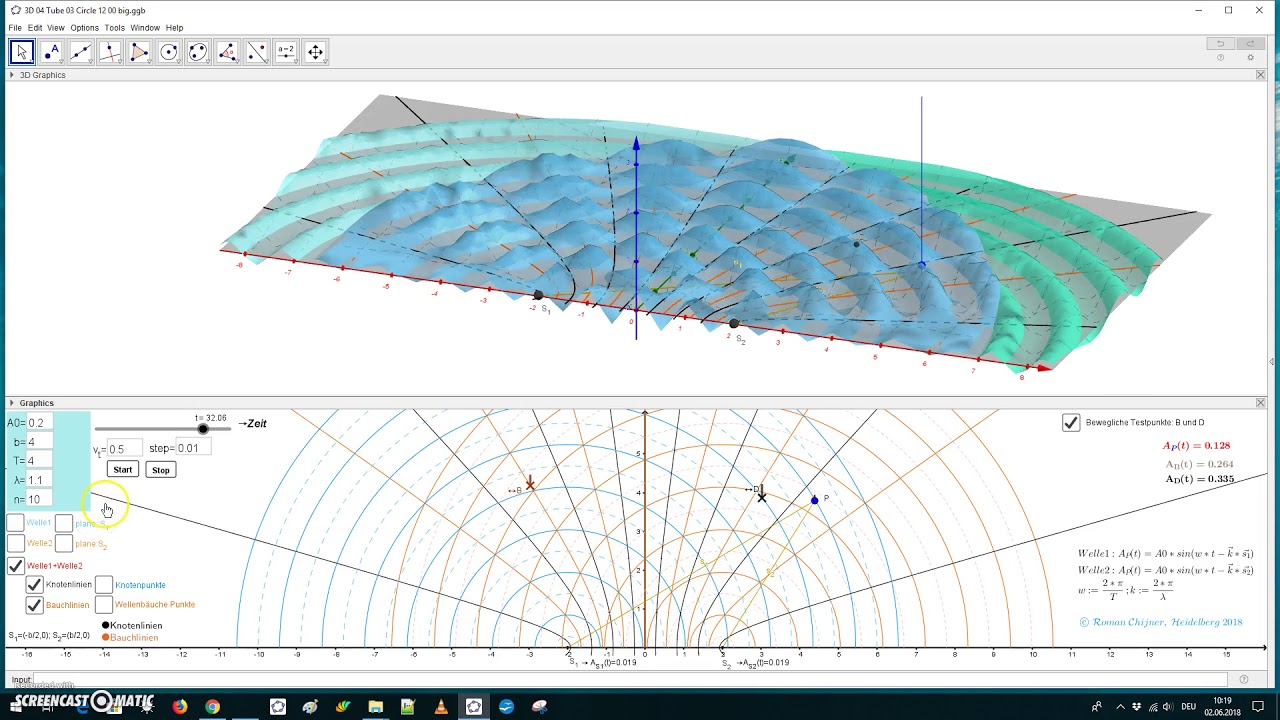Click the time slider knob t=32.06
Screen dimensions: 1280x720
[x=203, y=429]
